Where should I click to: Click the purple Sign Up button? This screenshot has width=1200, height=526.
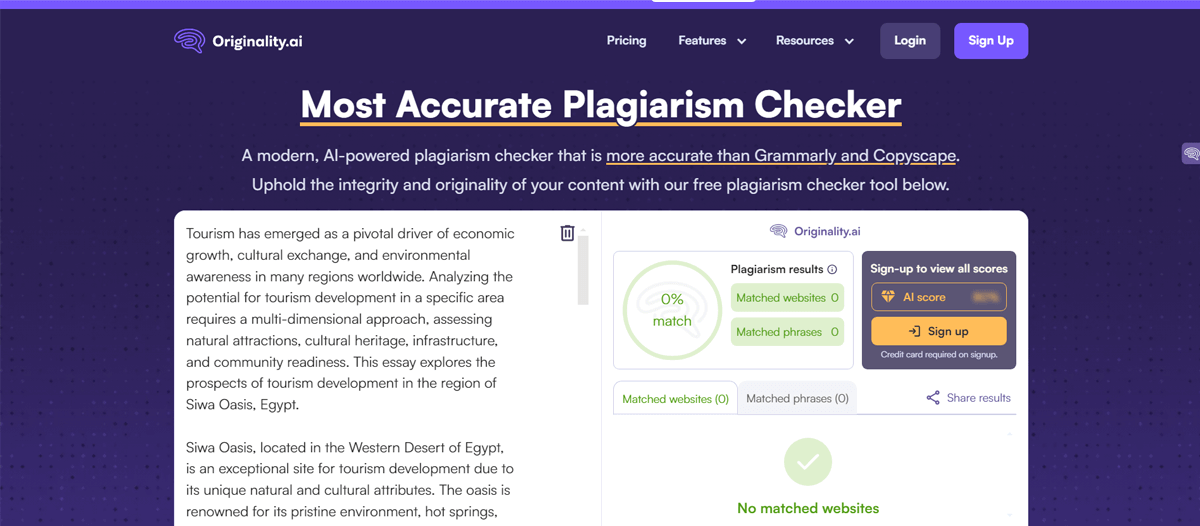(x=990, y=41)
